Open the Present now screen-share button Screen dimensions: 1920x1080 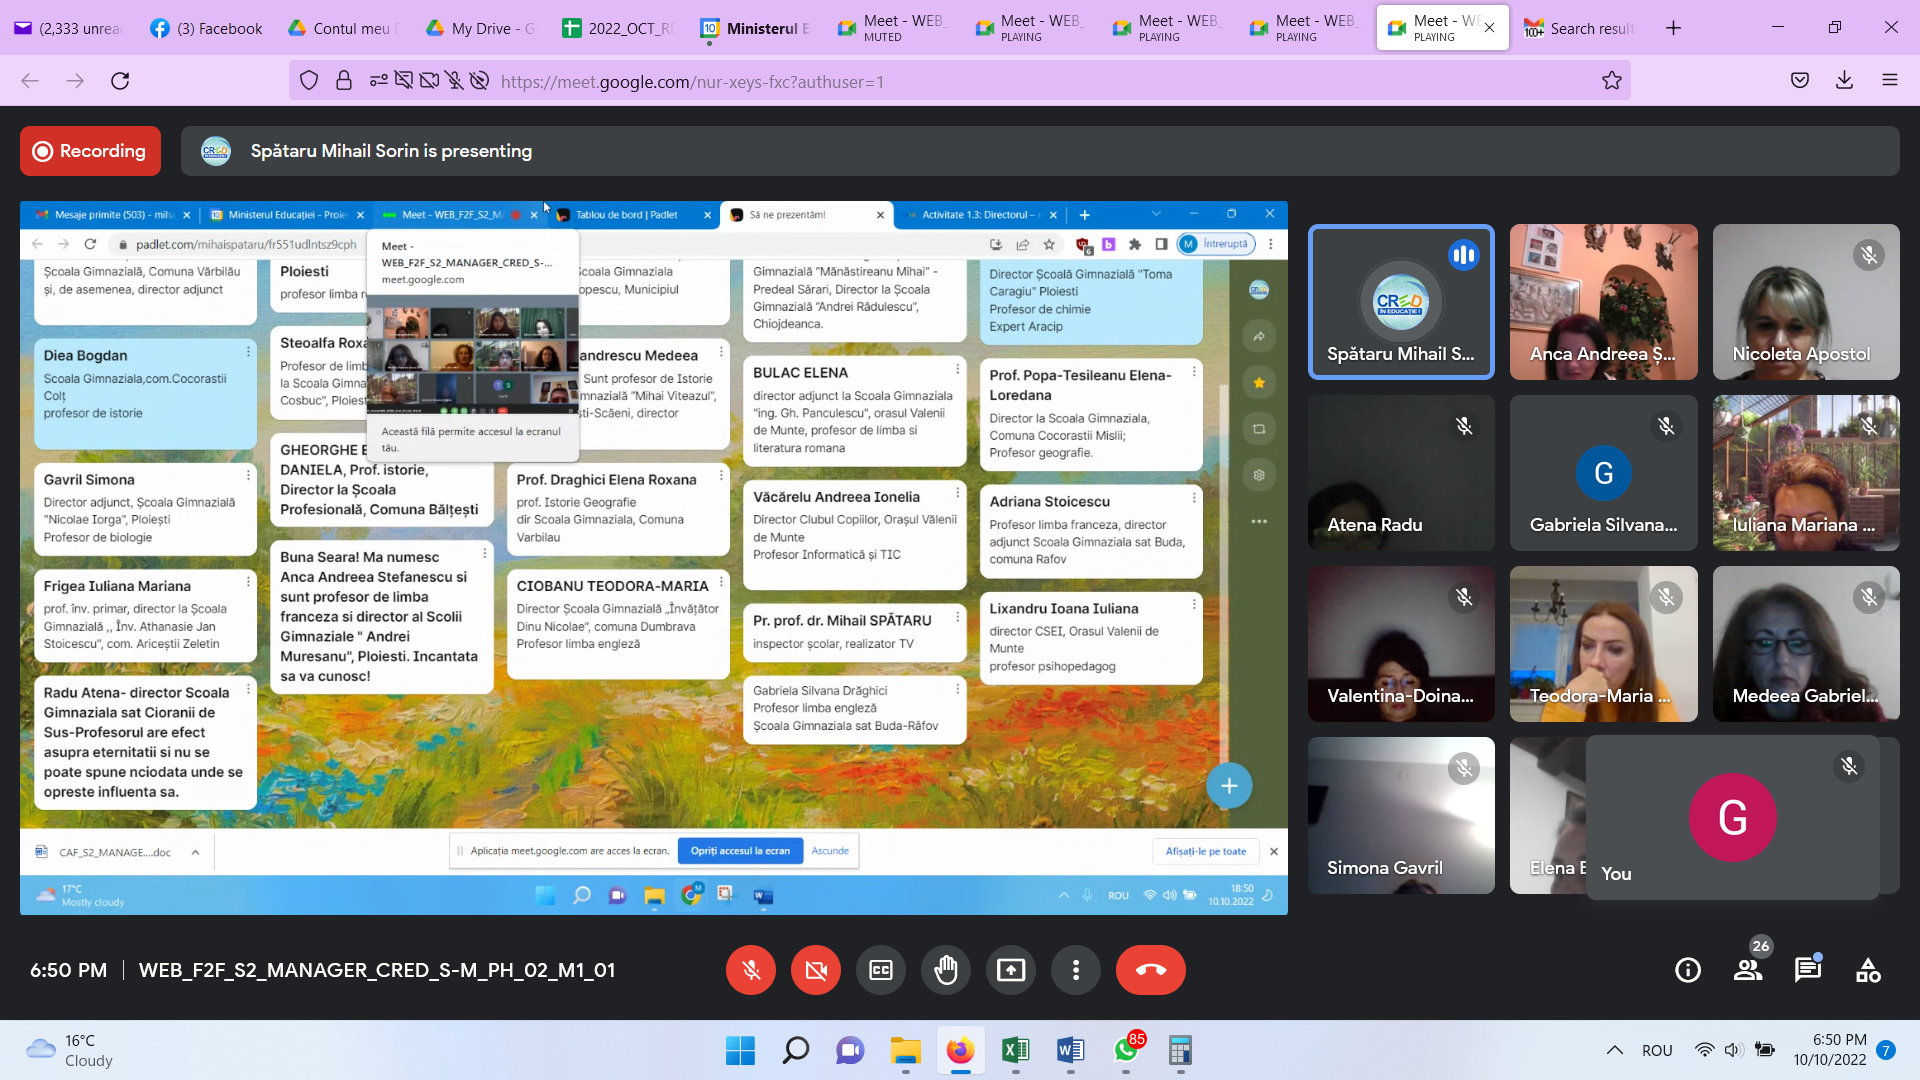[x=1011, y=970]
